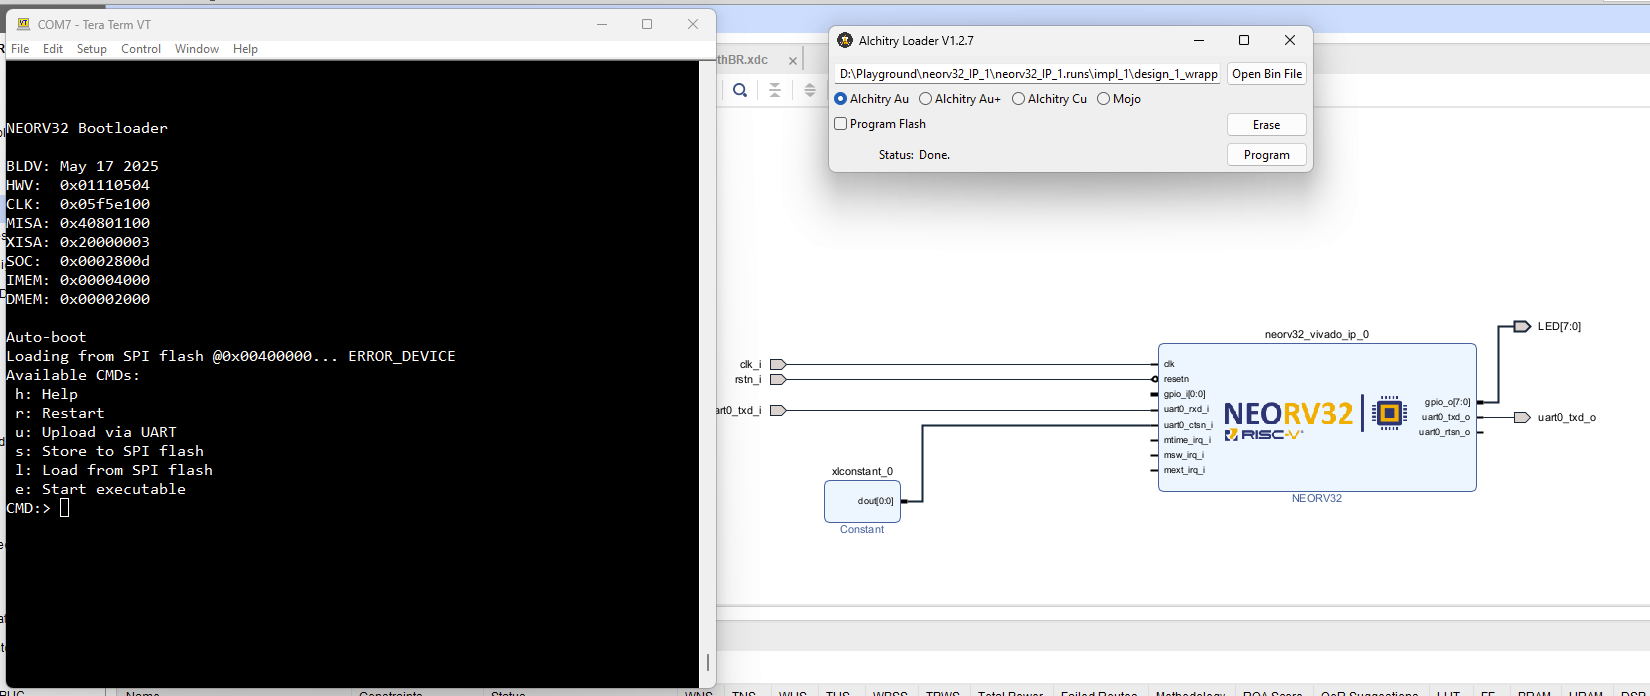Click the Program button in Alchitry Loader
Viewport: 1650px width, 696px height.
coord(1267,155)
